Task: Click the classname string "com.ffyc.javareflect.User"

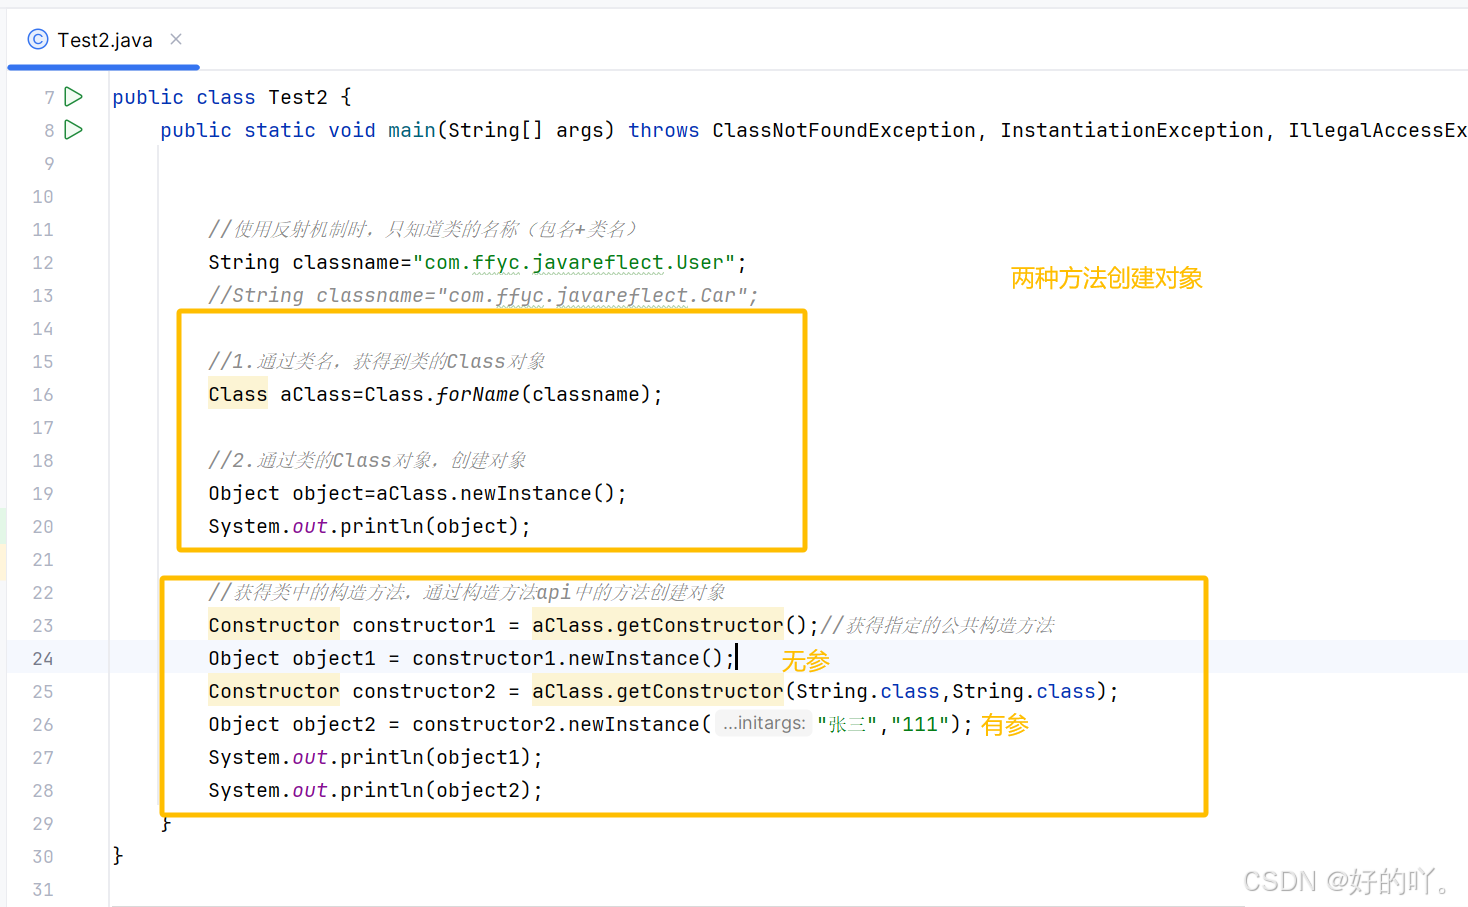Action: [x=575, y=263]
